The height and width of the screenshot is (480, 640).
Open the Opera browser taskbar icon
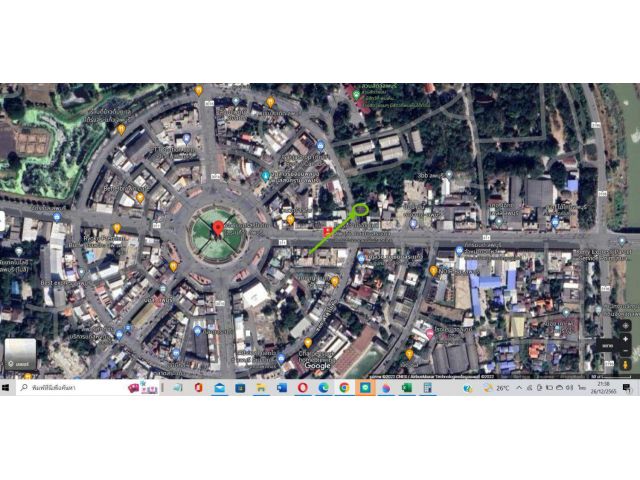pos(302,388)
